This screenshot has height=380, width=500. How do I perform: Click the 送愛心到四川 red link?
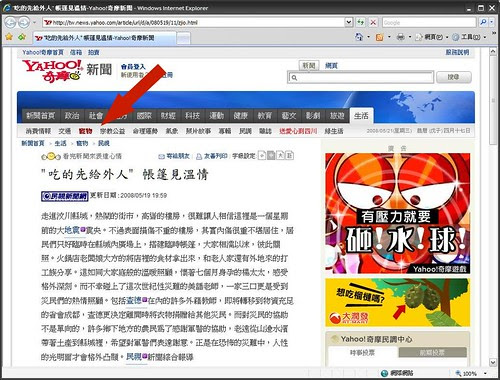click(298, 131)
